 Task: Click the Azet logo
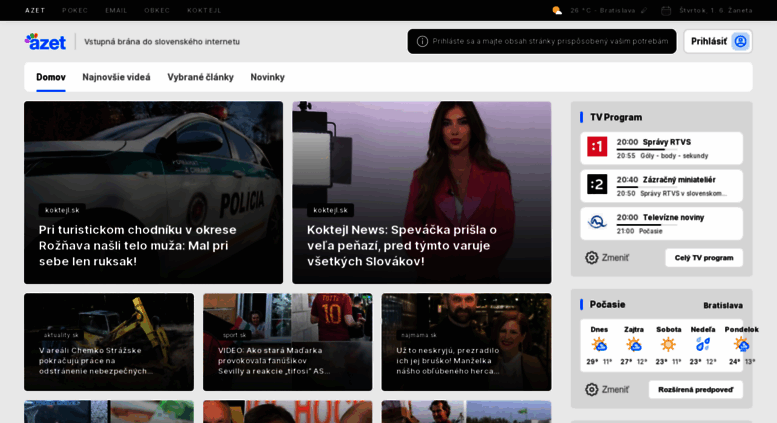click(45, 42)
